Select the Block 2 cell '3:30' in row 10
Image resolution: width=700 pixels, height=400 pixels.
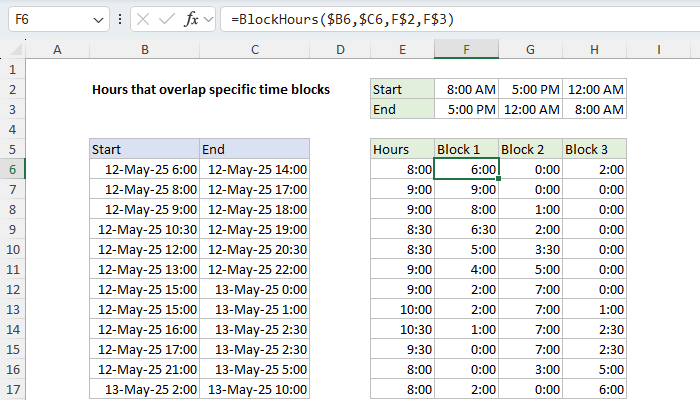tap(530, 249)
